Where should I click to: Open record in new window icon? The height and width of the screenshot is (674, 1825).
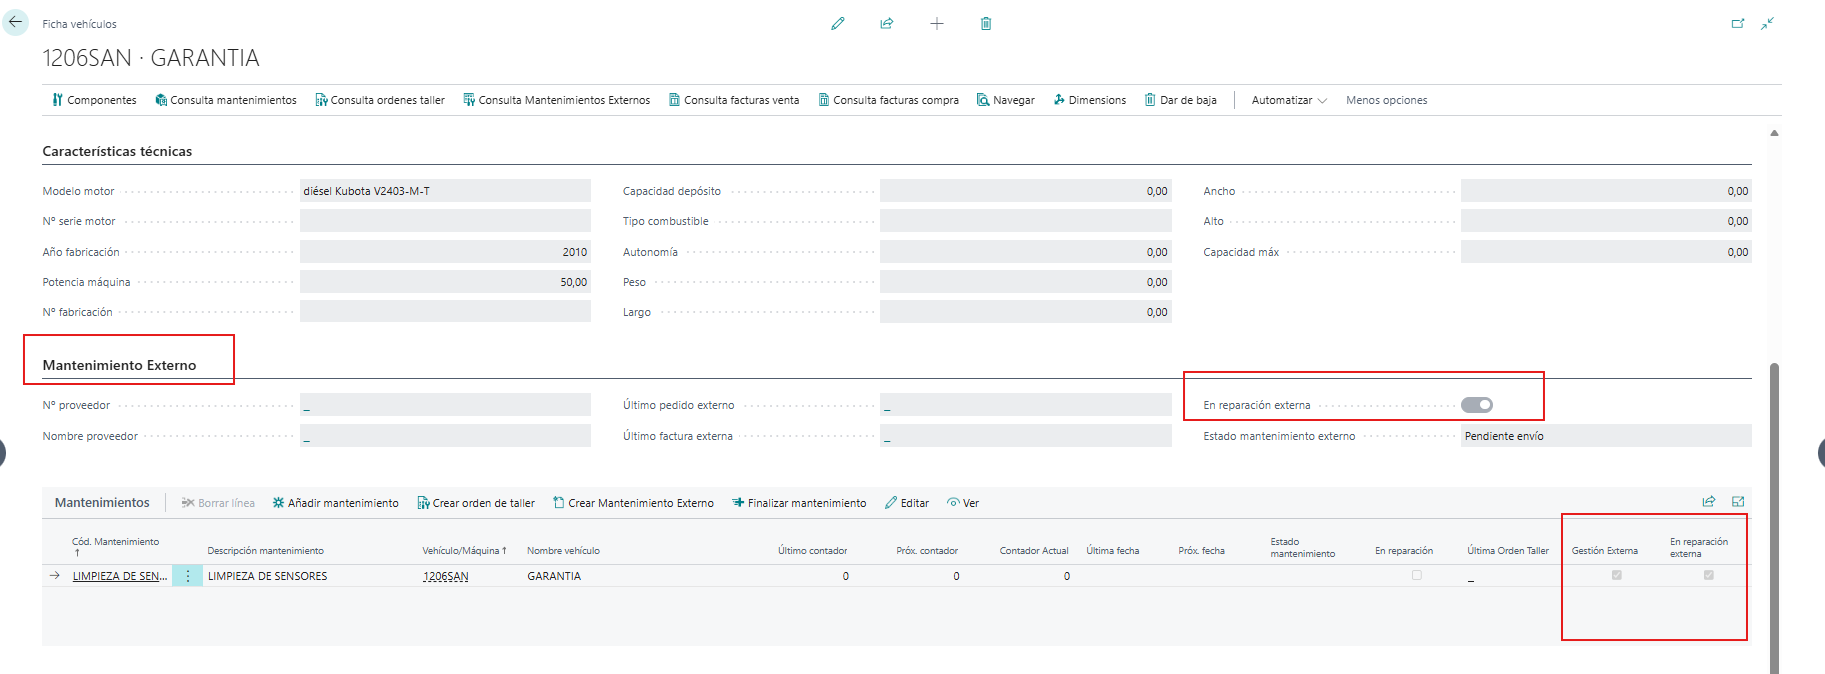[1738, 23]
